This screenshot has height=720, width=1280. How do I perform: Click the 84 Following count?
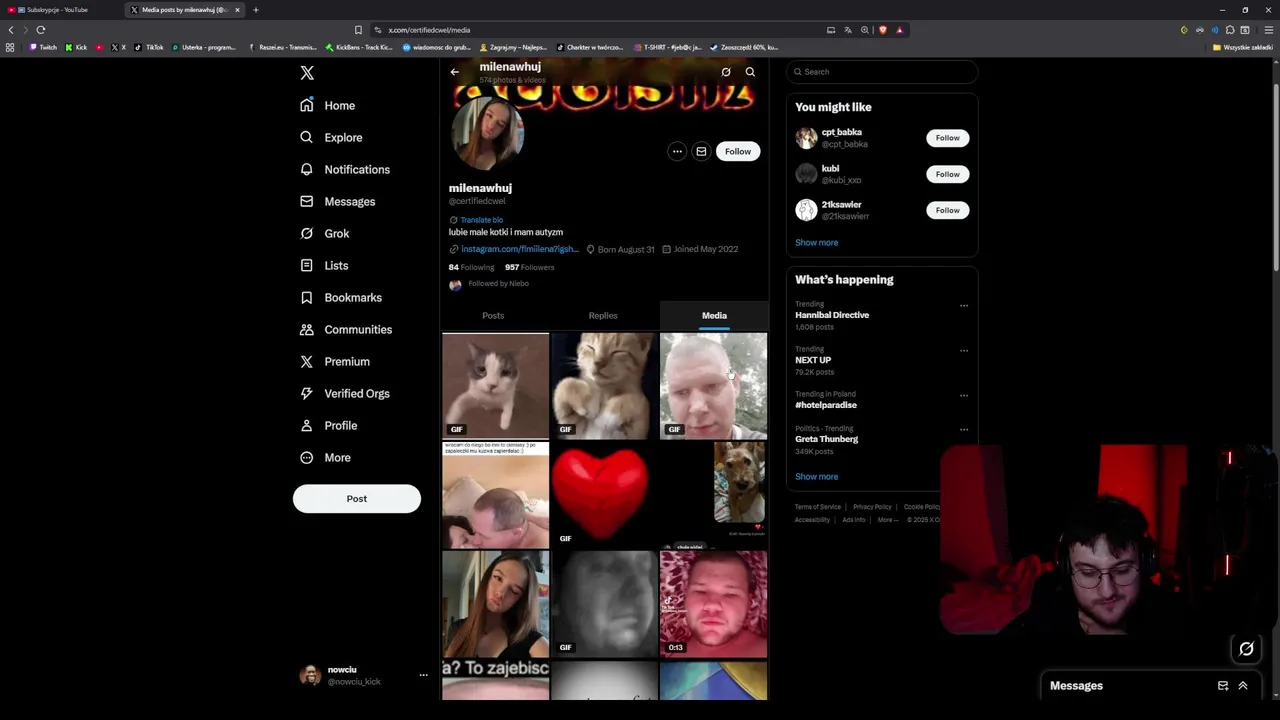471,267
